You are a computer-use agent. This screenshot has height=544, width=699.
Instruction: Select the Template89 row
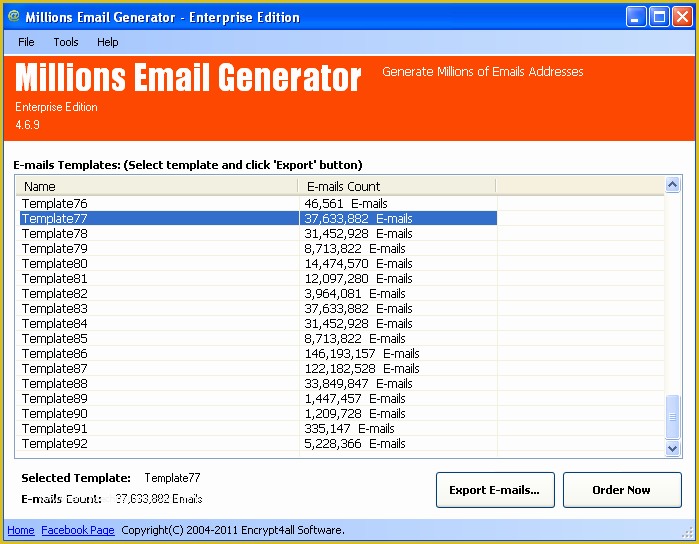[x=259, y=399]
